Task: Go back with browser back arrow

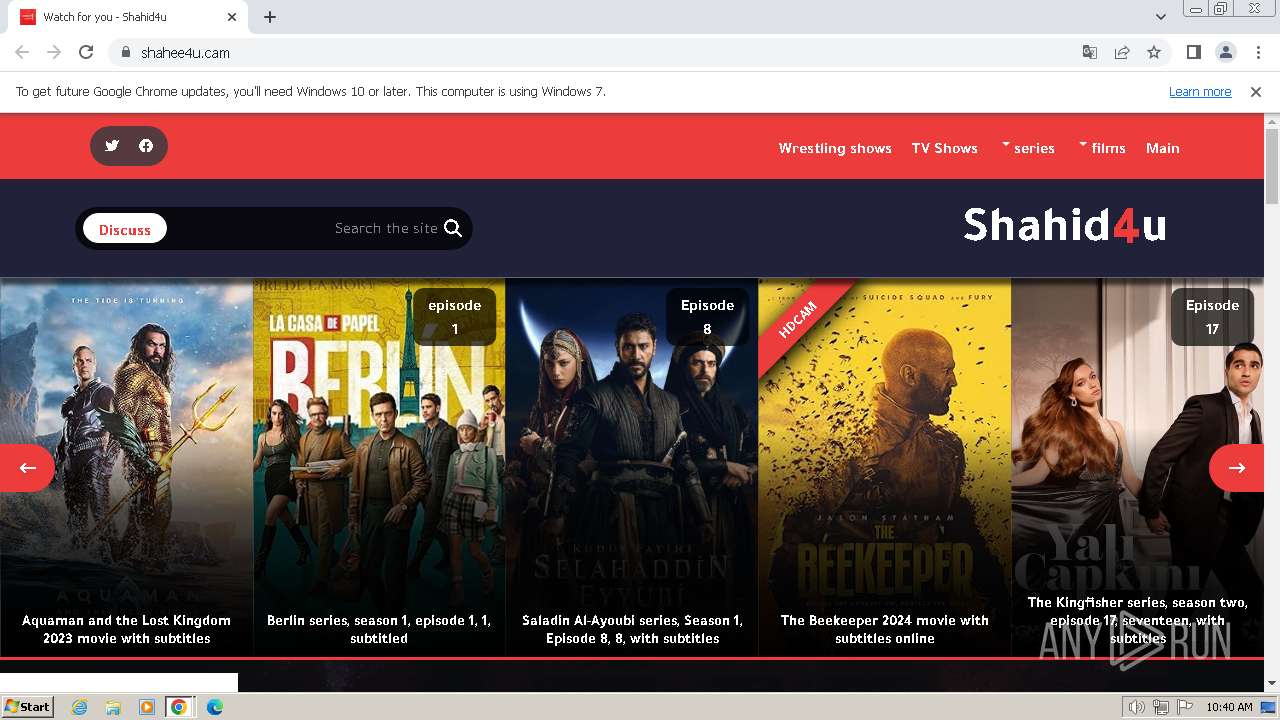Action: (x=22, y=52)
